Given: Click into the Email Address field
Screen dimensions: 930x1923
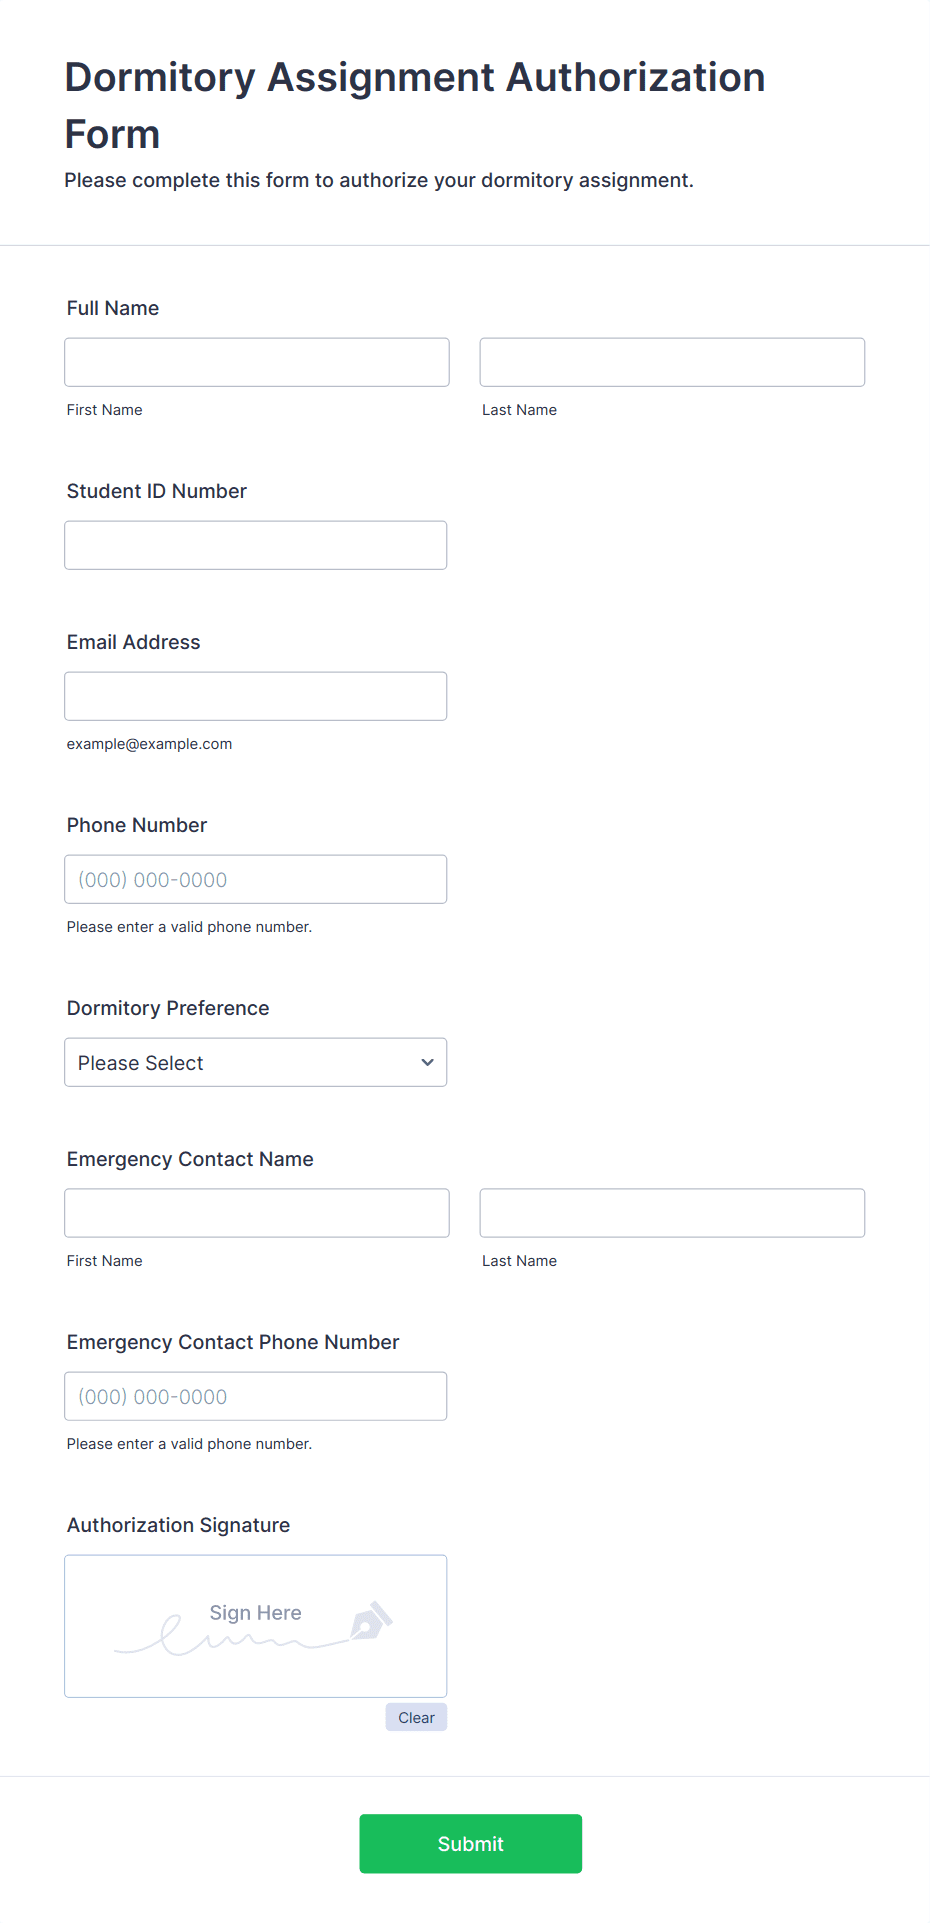Looking at the screenshot, I should 256,696.
